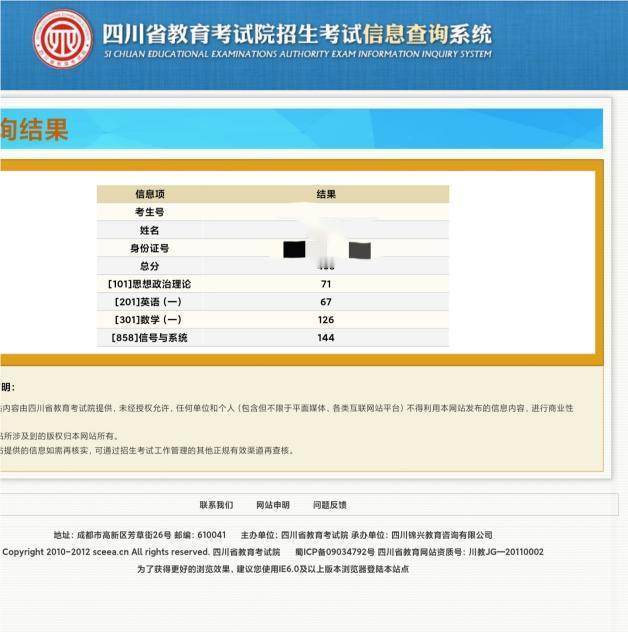
Task: Open the 问题反馈 footer link
Action: coord(330,505)
